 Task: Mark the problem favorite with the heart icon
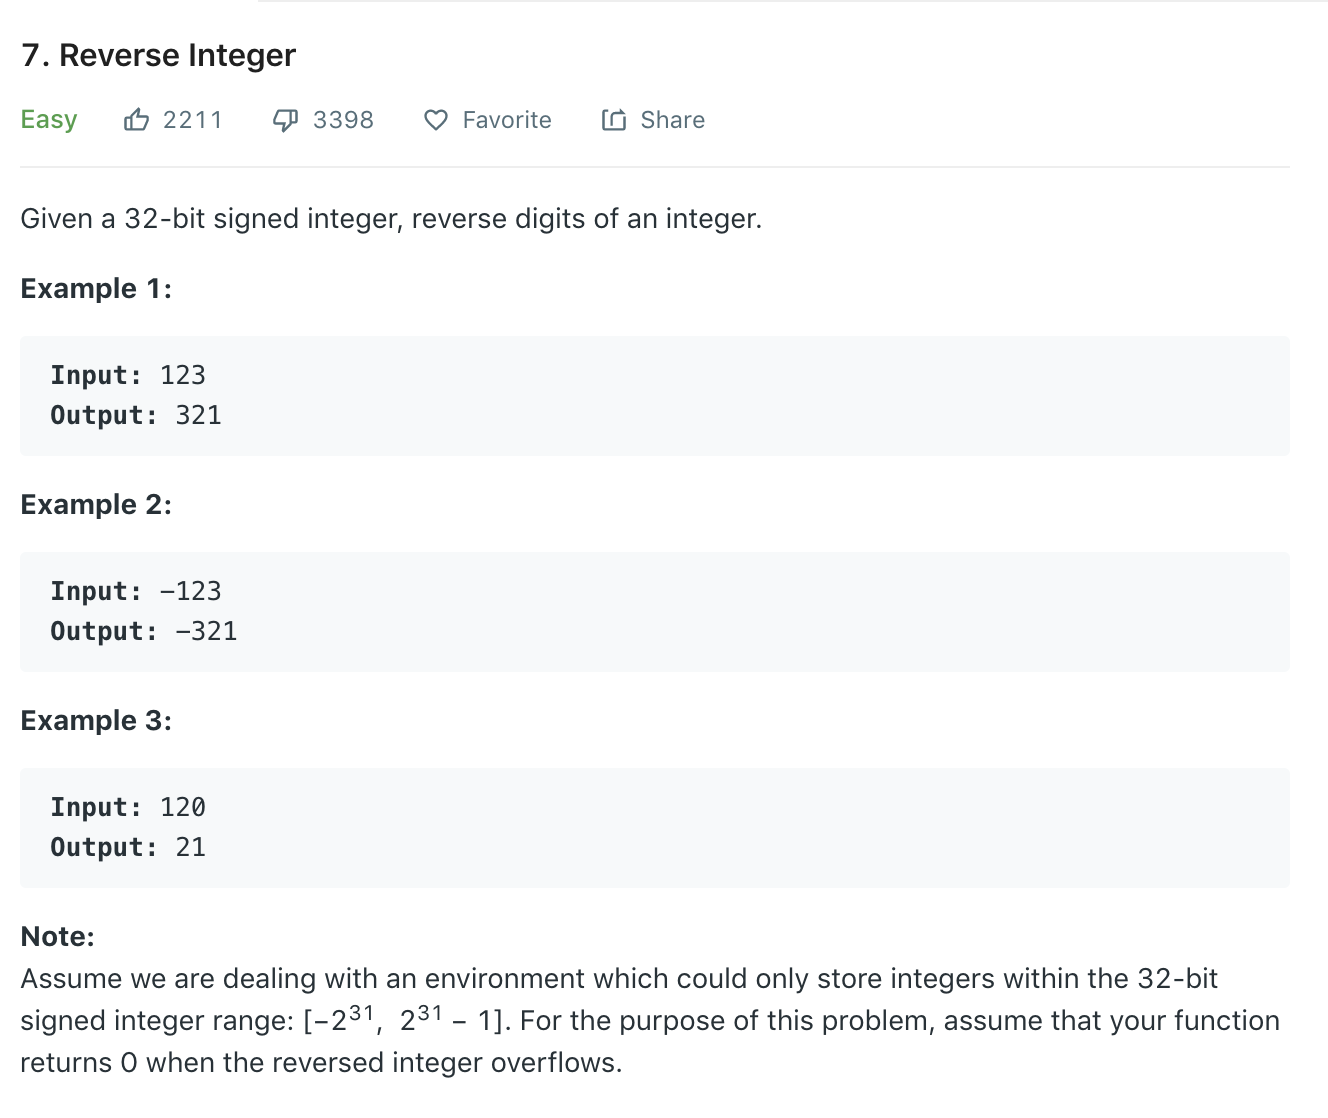click(436, 120)
